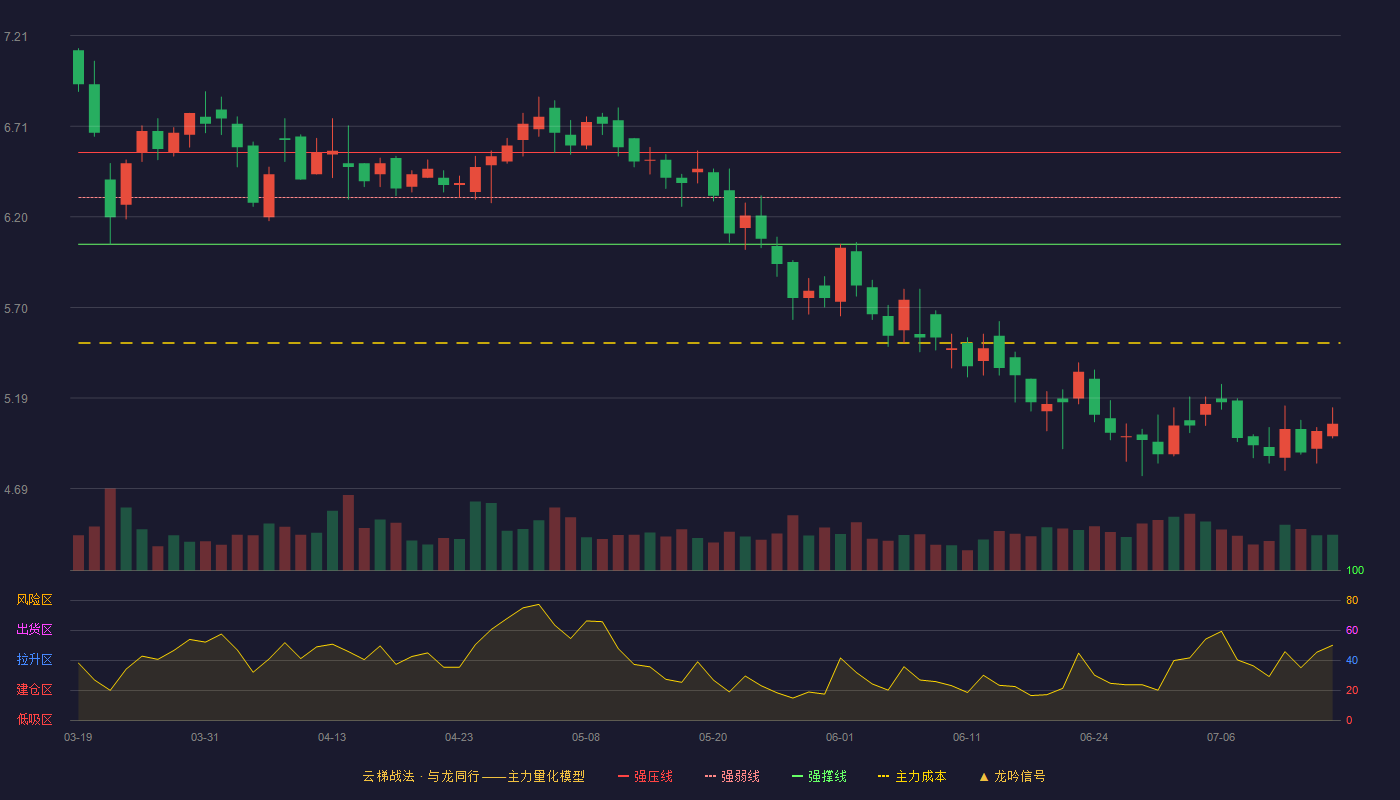The width and height of the screenshot is (1400, 800).
Task: Click the 5.19 price axis label
Action: pyautogui.click(x=16, y=398)
